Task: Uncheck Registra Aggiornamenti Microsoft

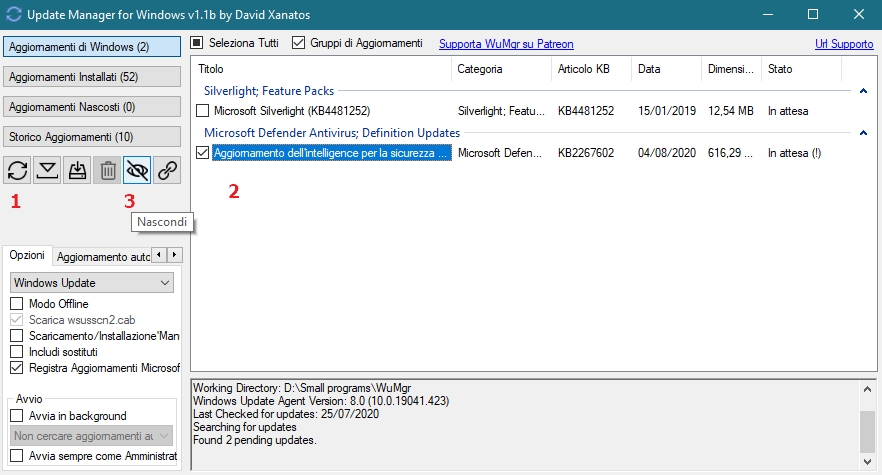Action: click(x=17, y=368)
